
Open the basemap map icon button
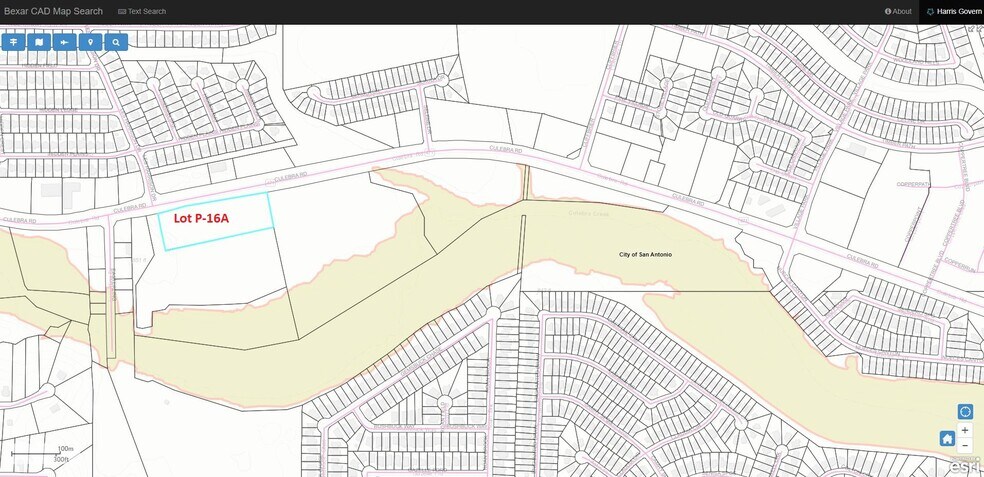39,42
